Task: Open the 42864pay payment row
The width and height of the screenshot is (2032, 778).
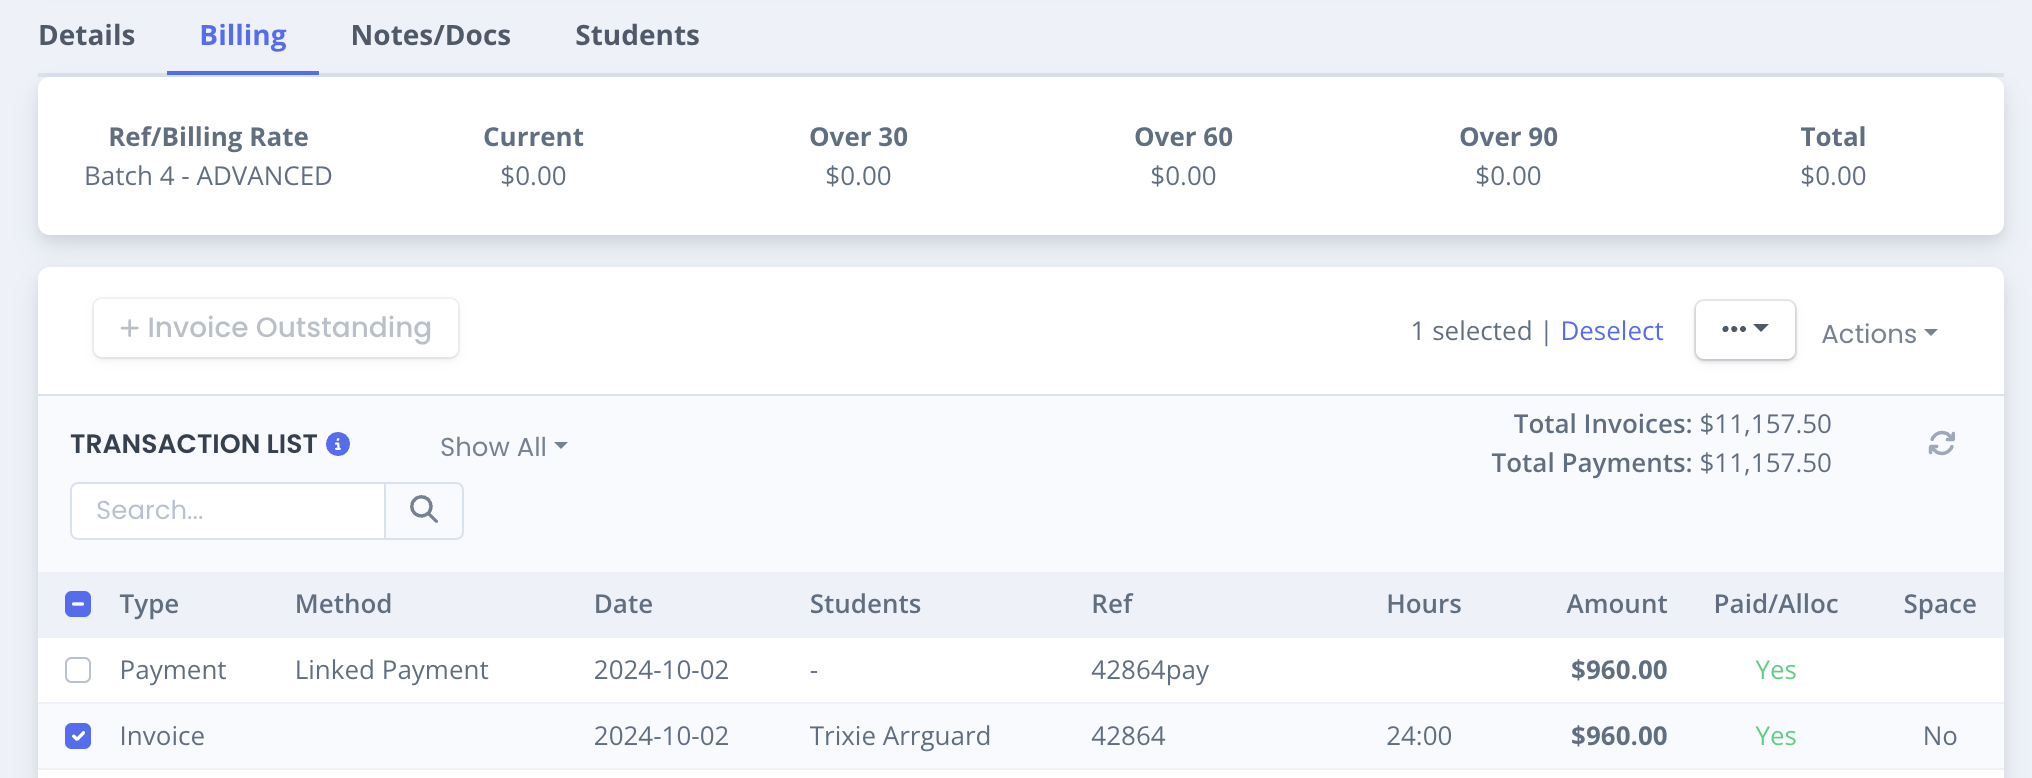Action: tap(1021, 670)
